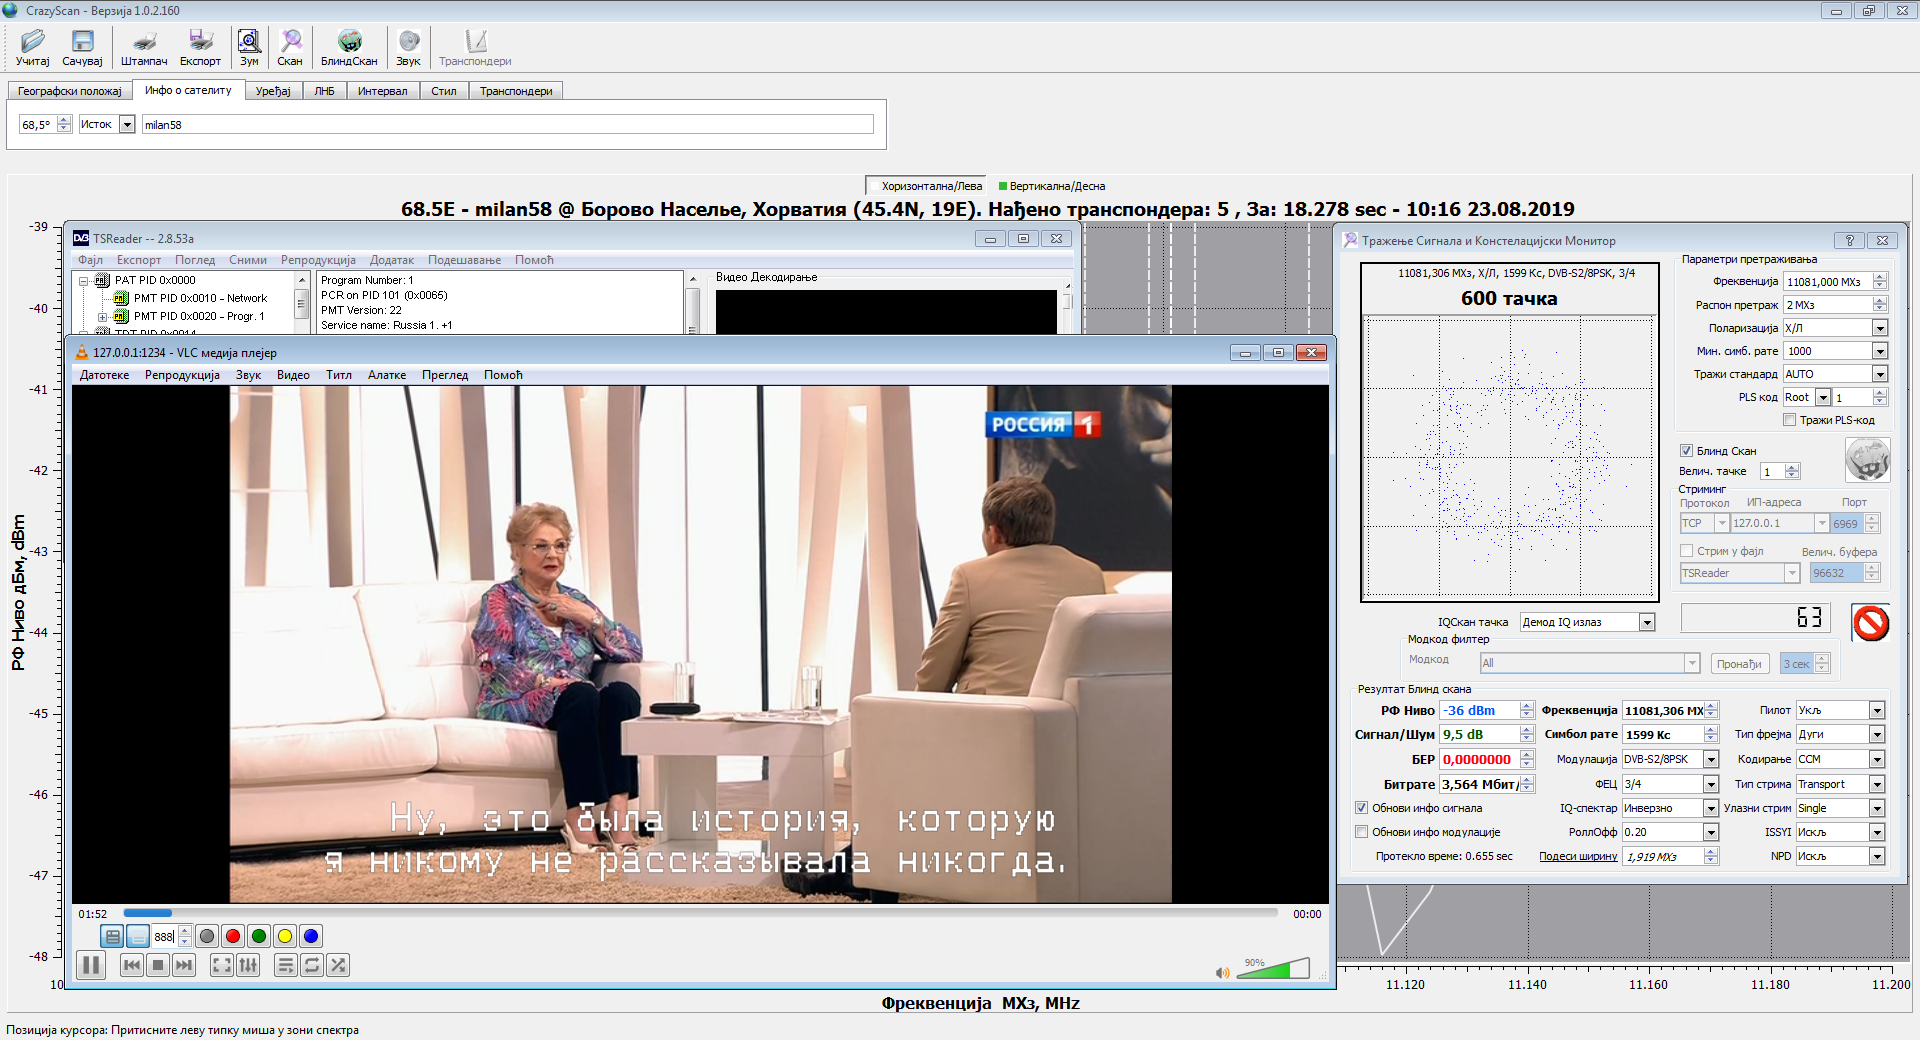Click the VLC teletext activation button

113,936
